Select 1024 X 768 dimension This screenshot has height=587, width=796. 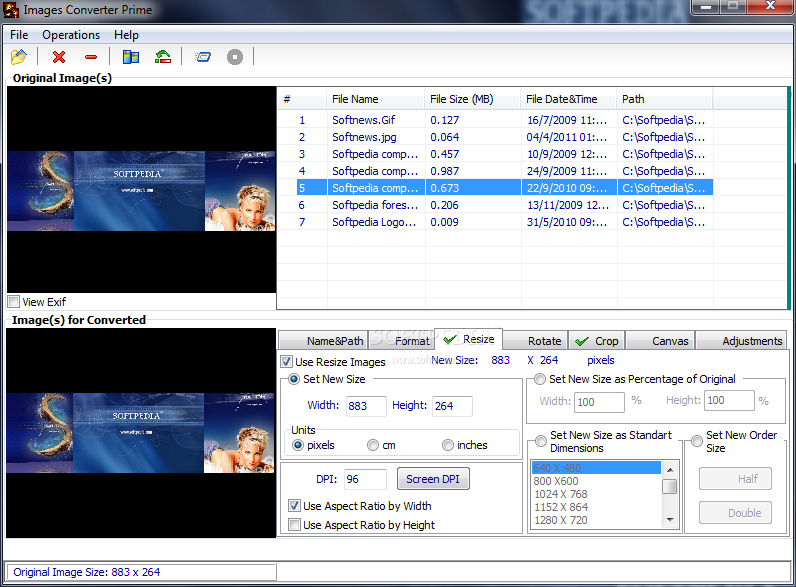(x=596, y=494)
